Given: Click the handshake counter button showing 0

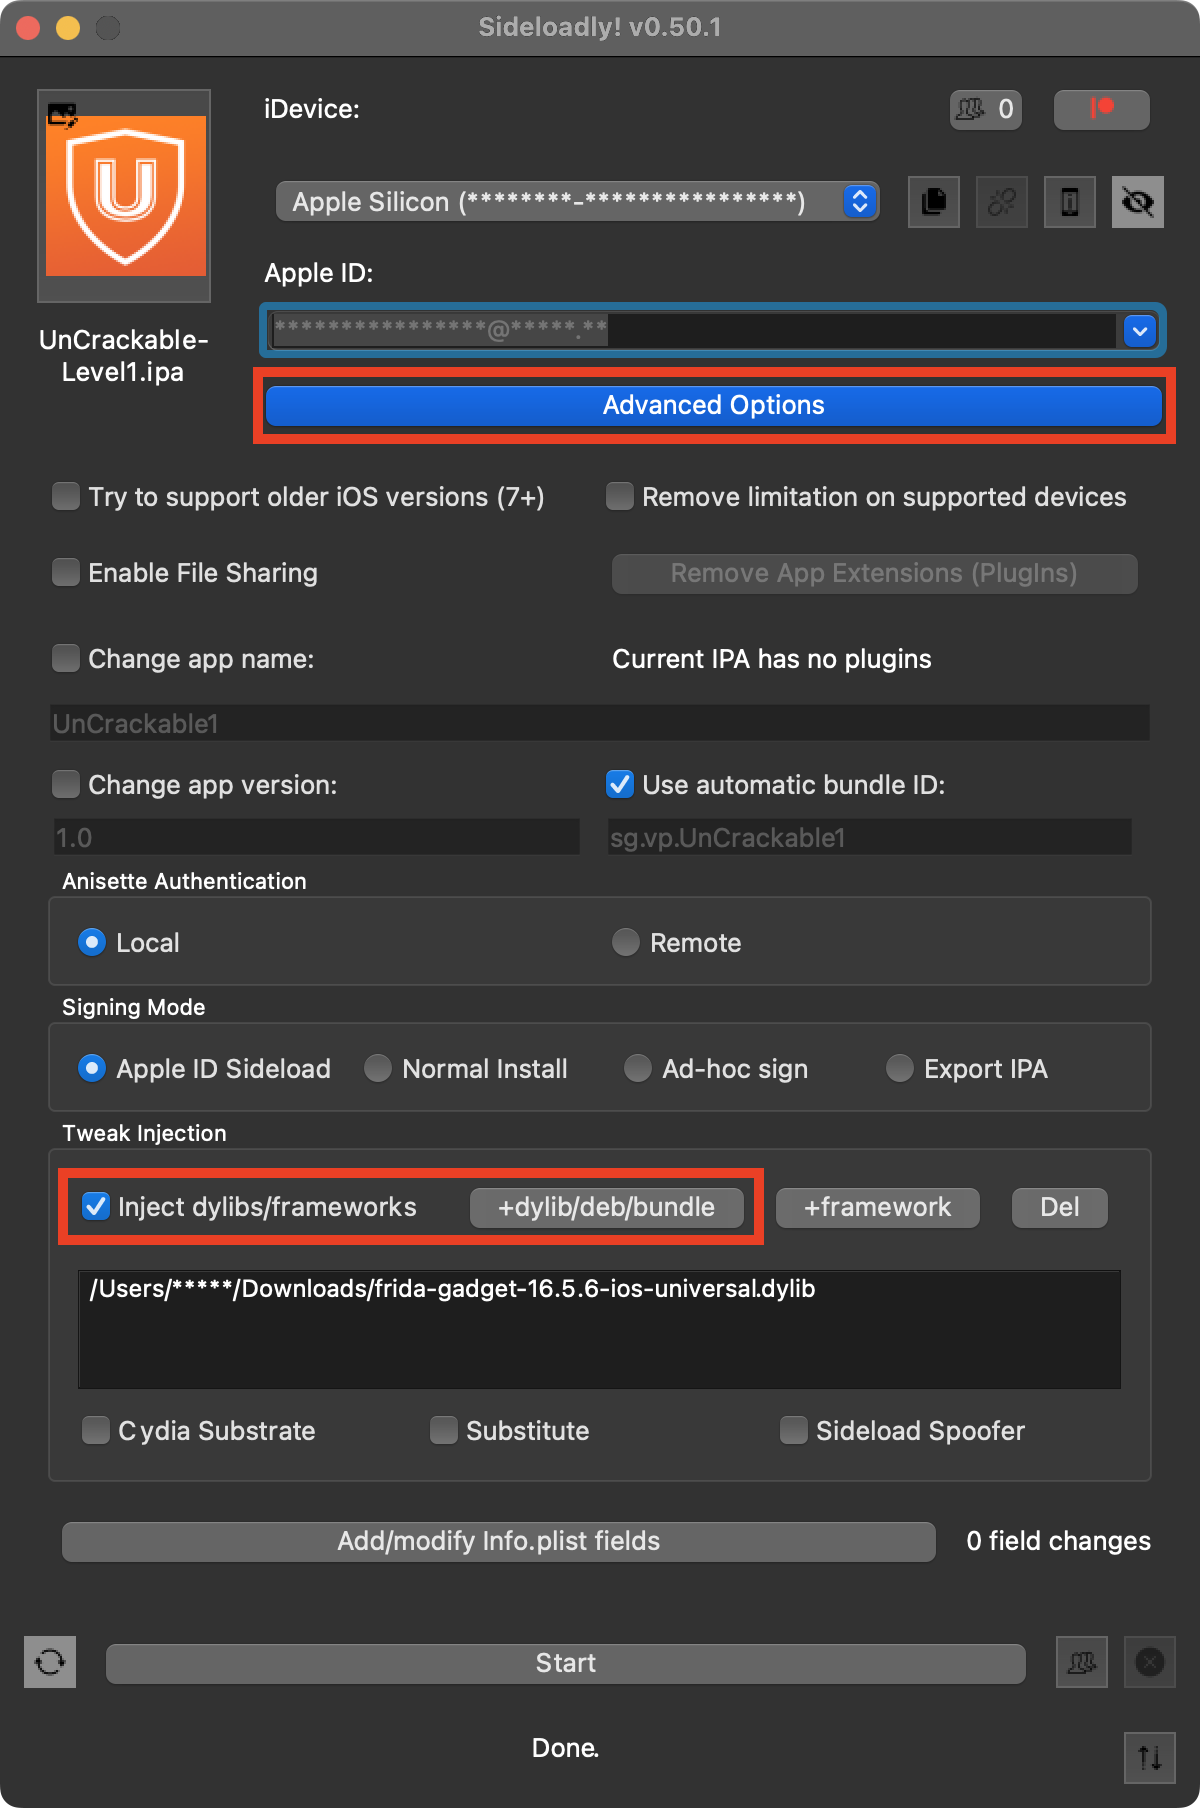Looking at the screenshot, I should 985,109.
